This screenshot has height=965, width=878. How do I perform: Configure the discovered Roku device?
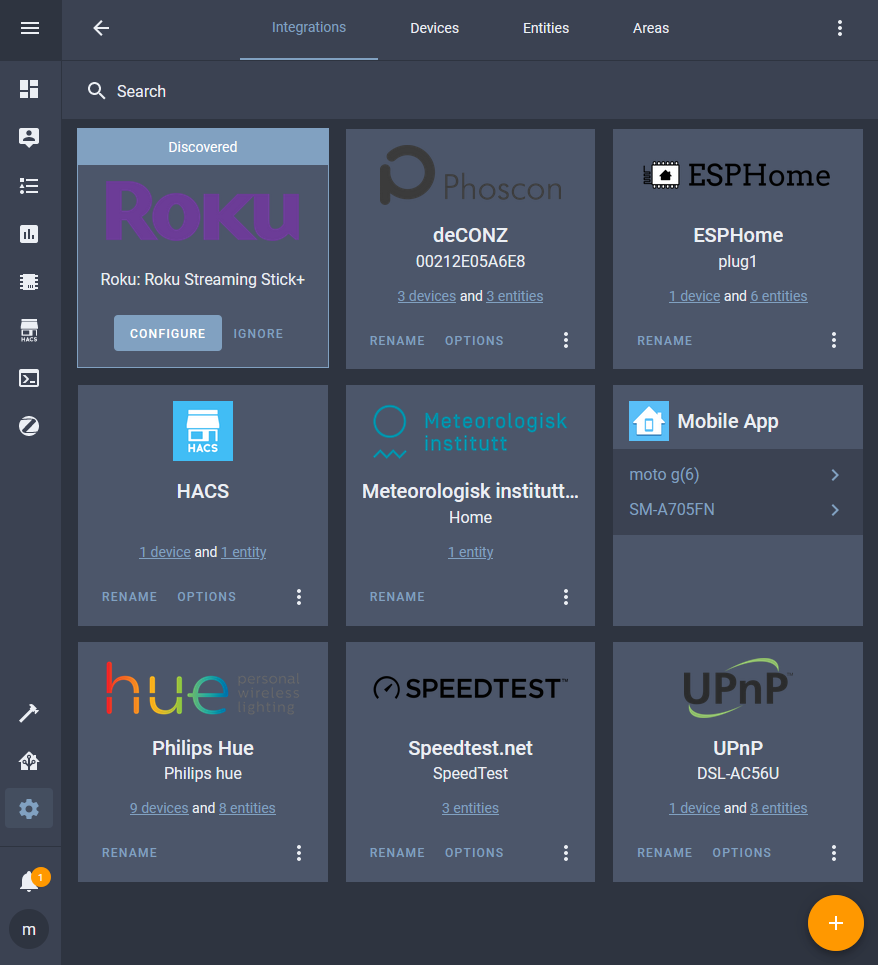coord(167,333)
